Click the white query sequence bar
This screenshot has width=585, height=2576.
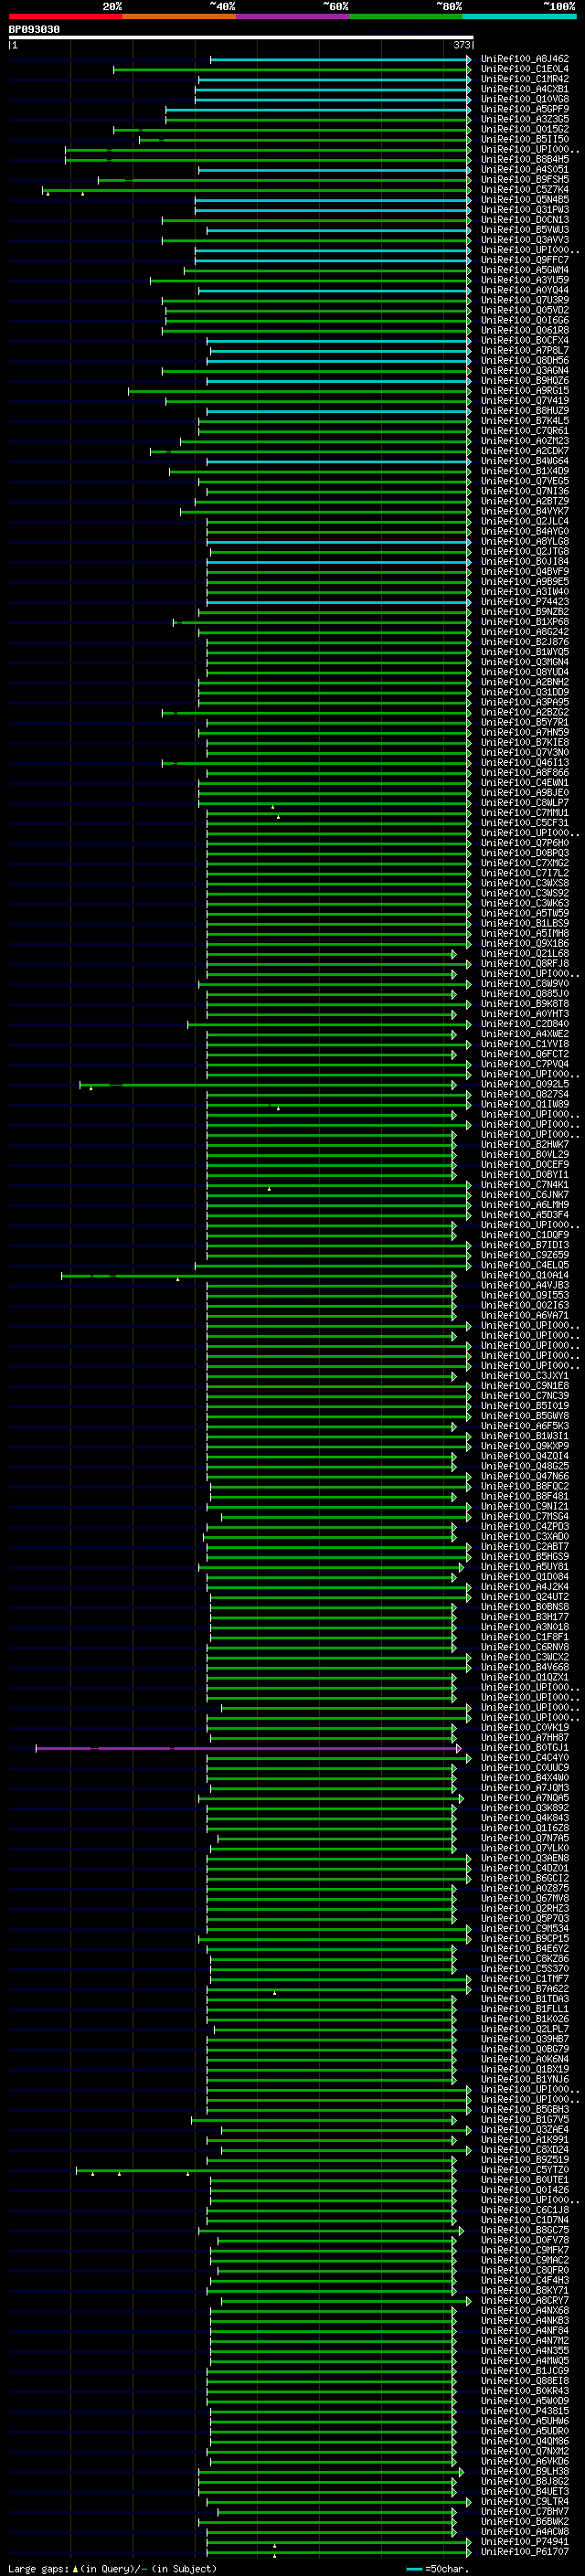(241, 38)
